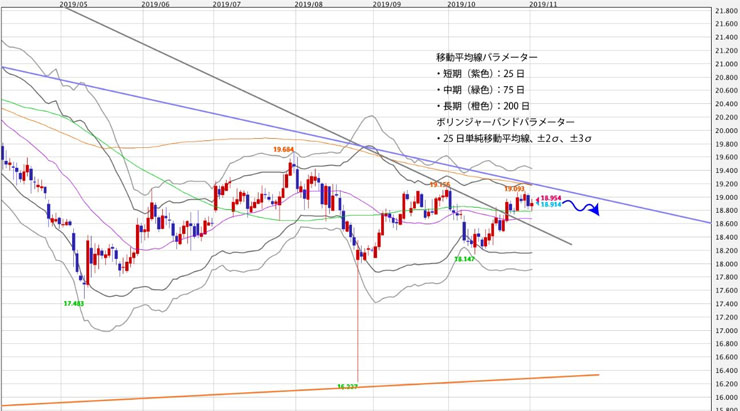Click the 2019/06 date label

[155, 4]
